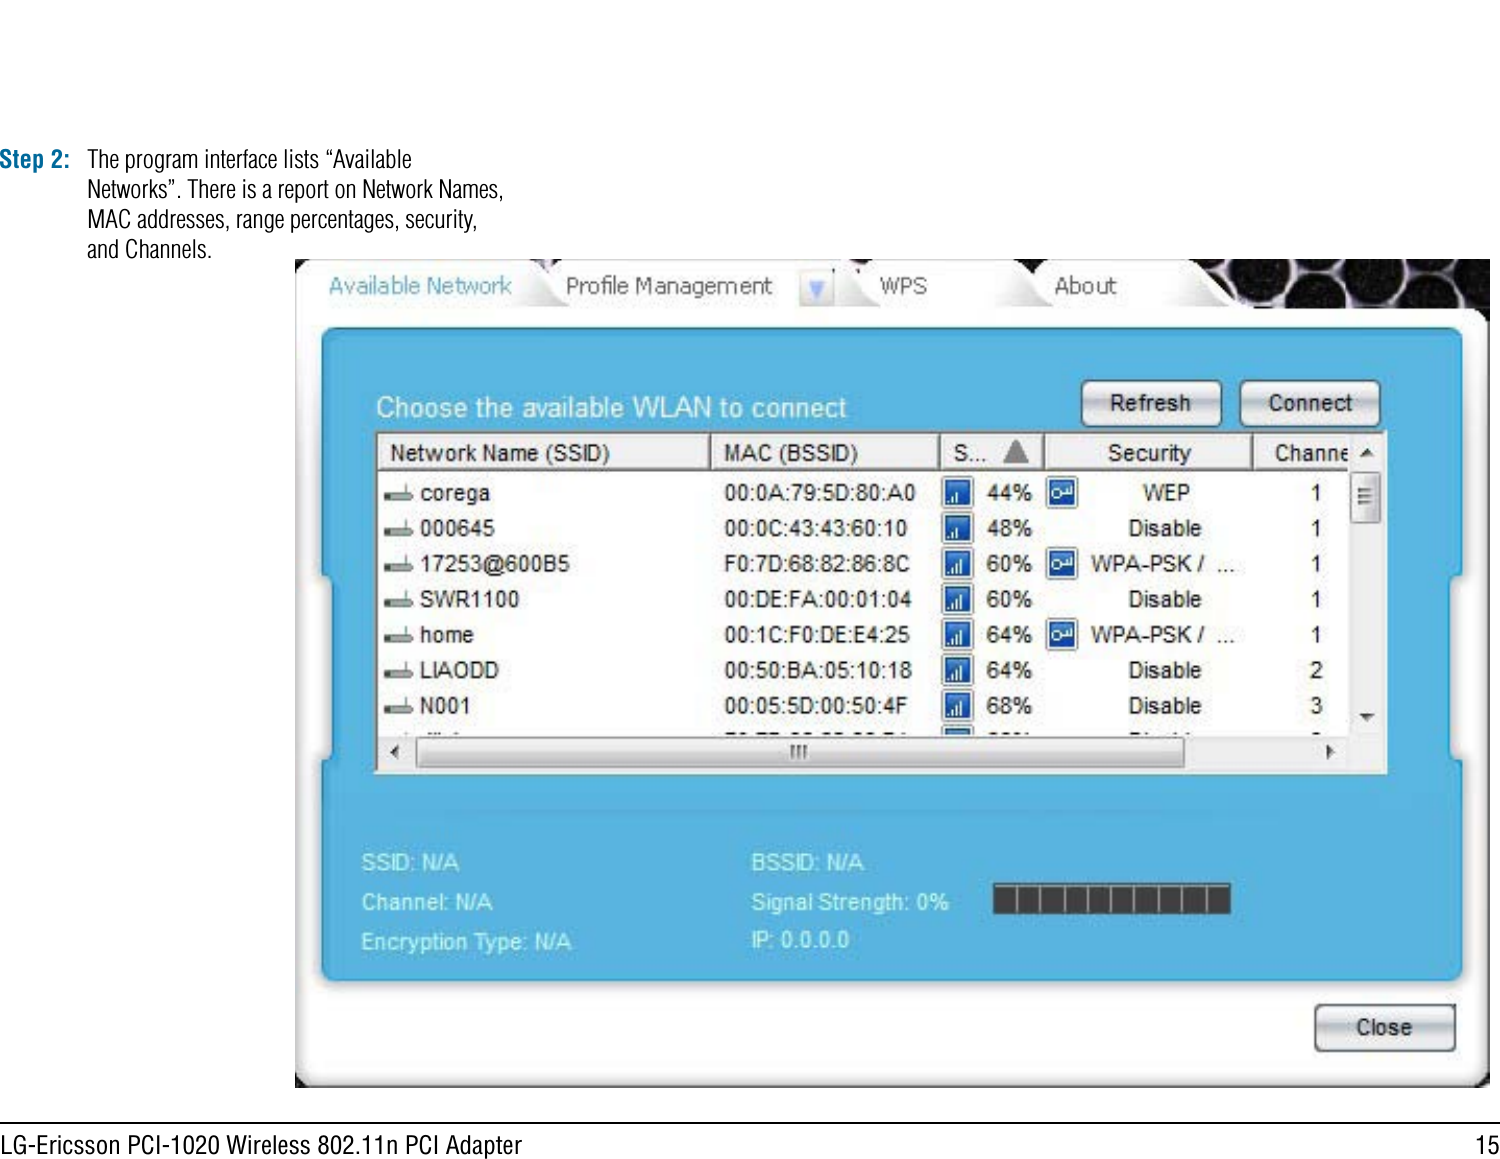The width and height of the screenshot is (1500, 1159).
Task: Click MAC address 00:05:5D:00:50:4F
Action: (816, 706)
